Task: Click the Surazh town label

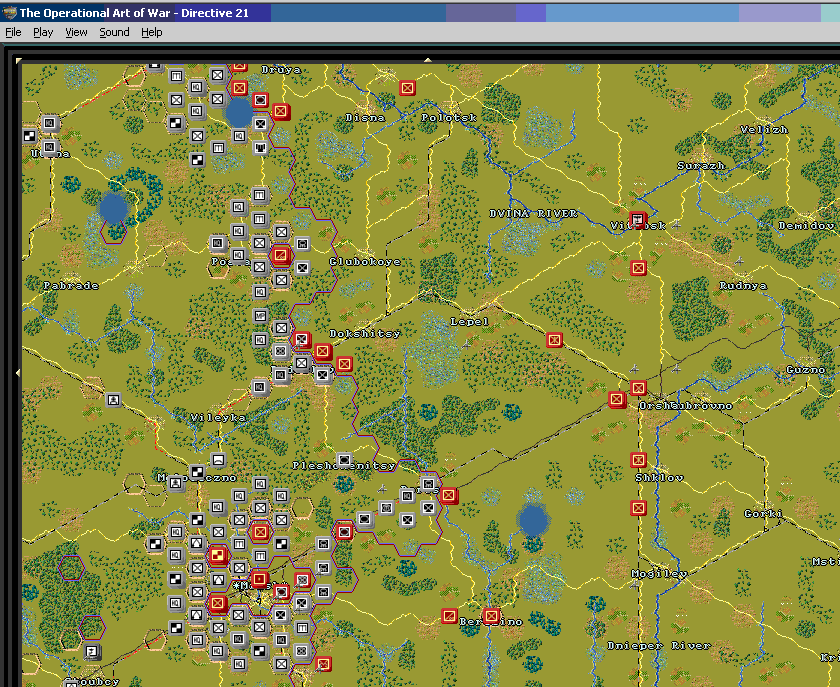Action: point(701,166)
